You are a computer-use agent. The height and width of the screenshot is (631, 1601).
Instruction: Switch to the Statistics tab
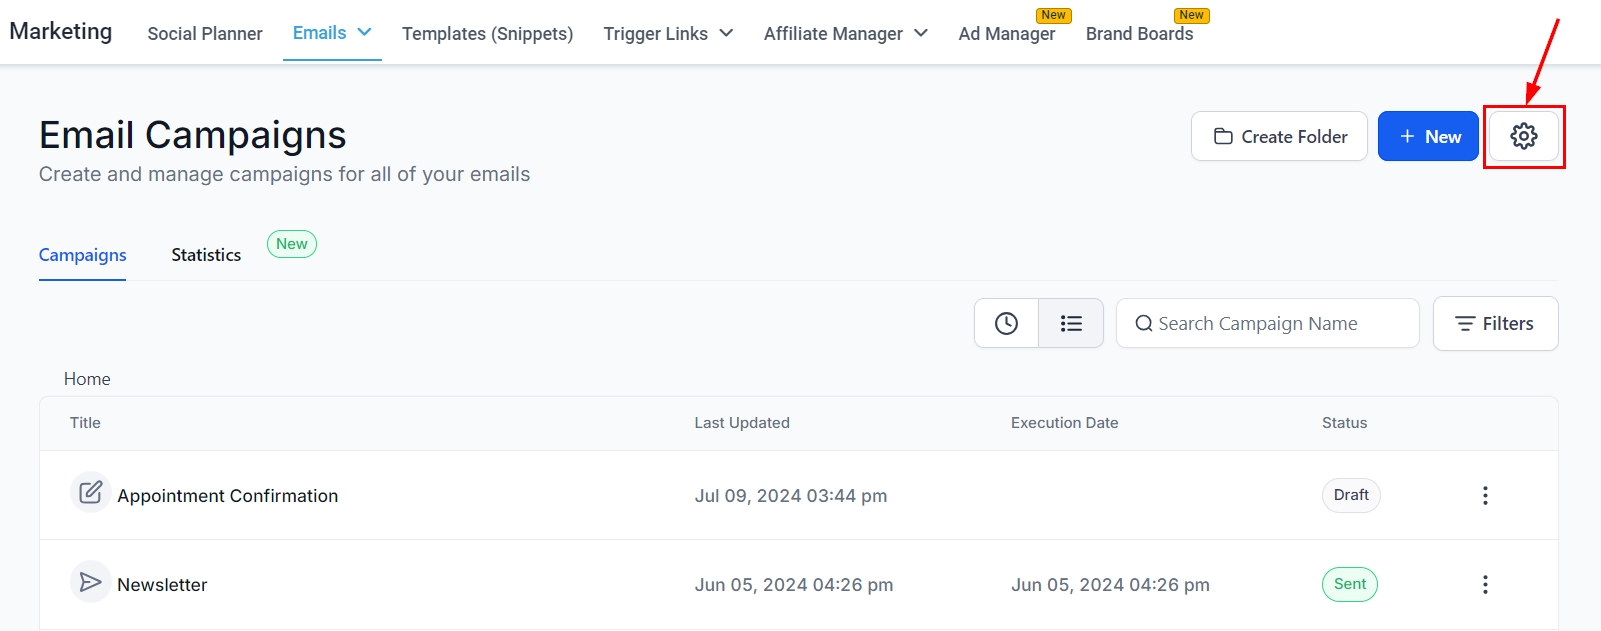click(x=206, y=255)
